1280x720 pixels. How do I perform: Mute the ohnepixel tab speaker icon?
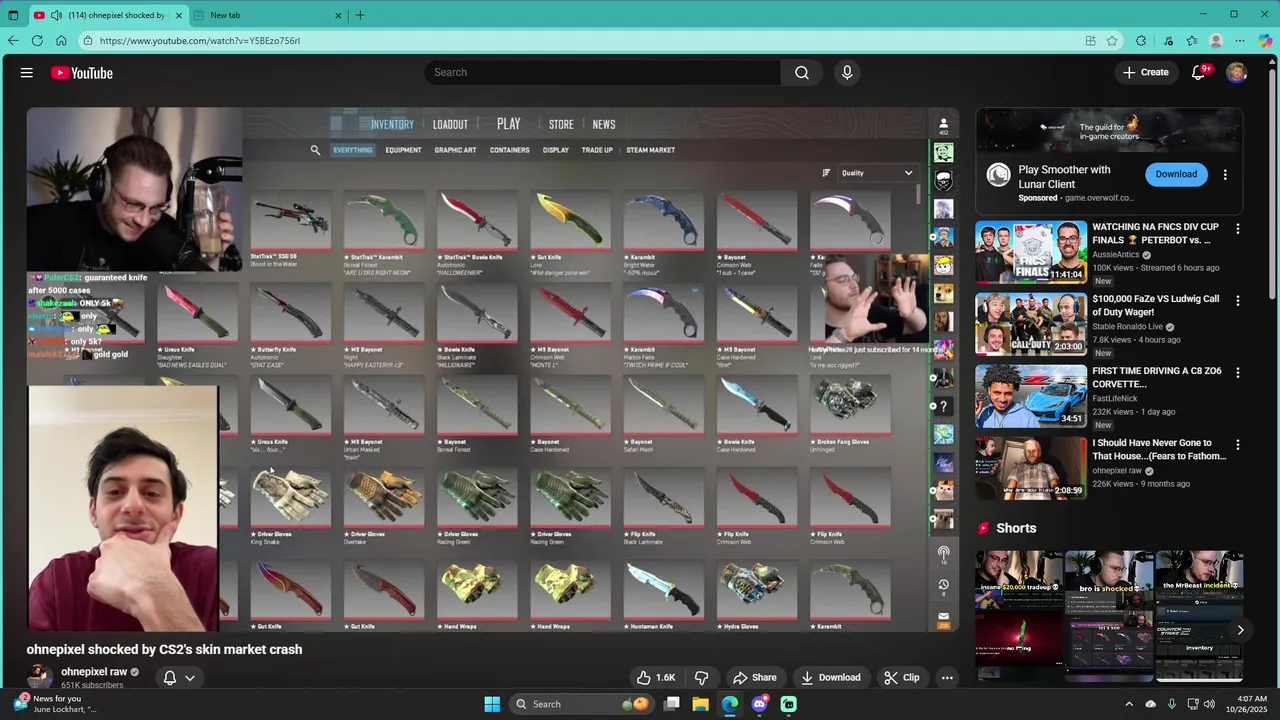point(56,15)
